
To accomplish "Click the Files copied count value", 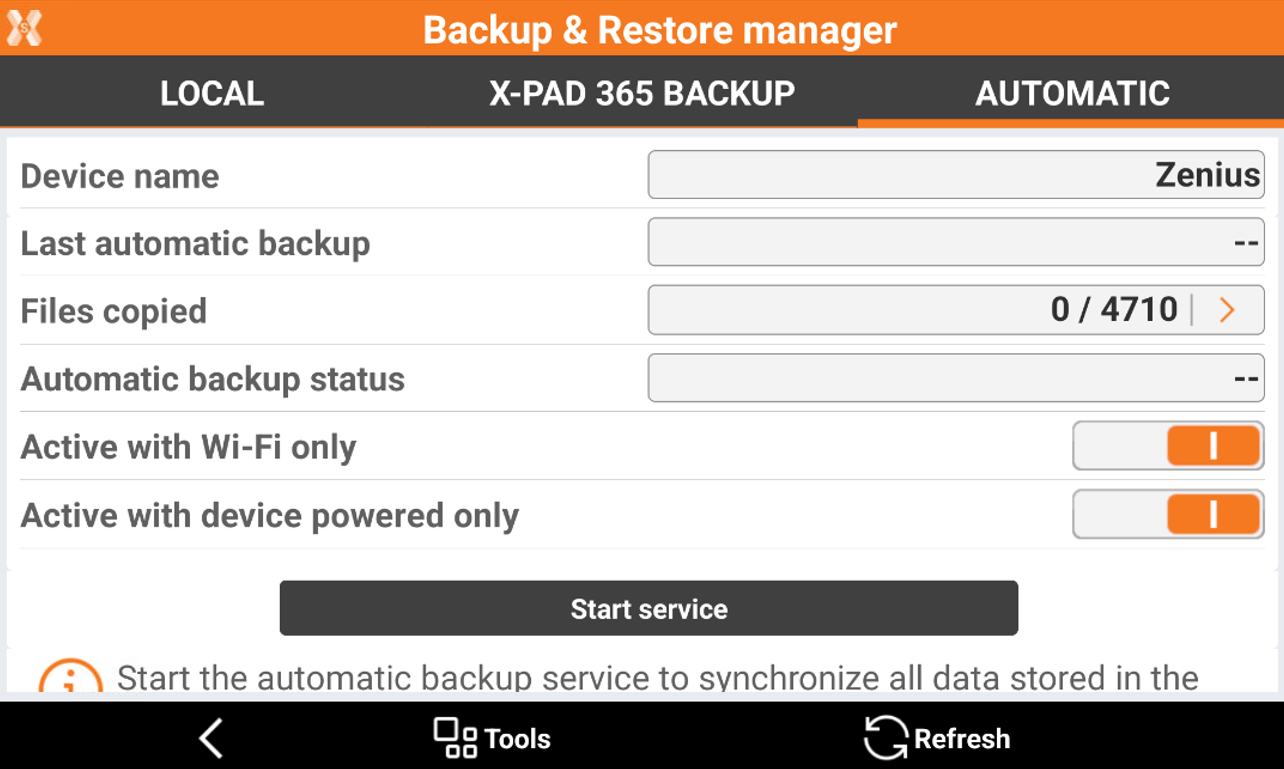I will pyautogui.click(x=1114, y=310).
